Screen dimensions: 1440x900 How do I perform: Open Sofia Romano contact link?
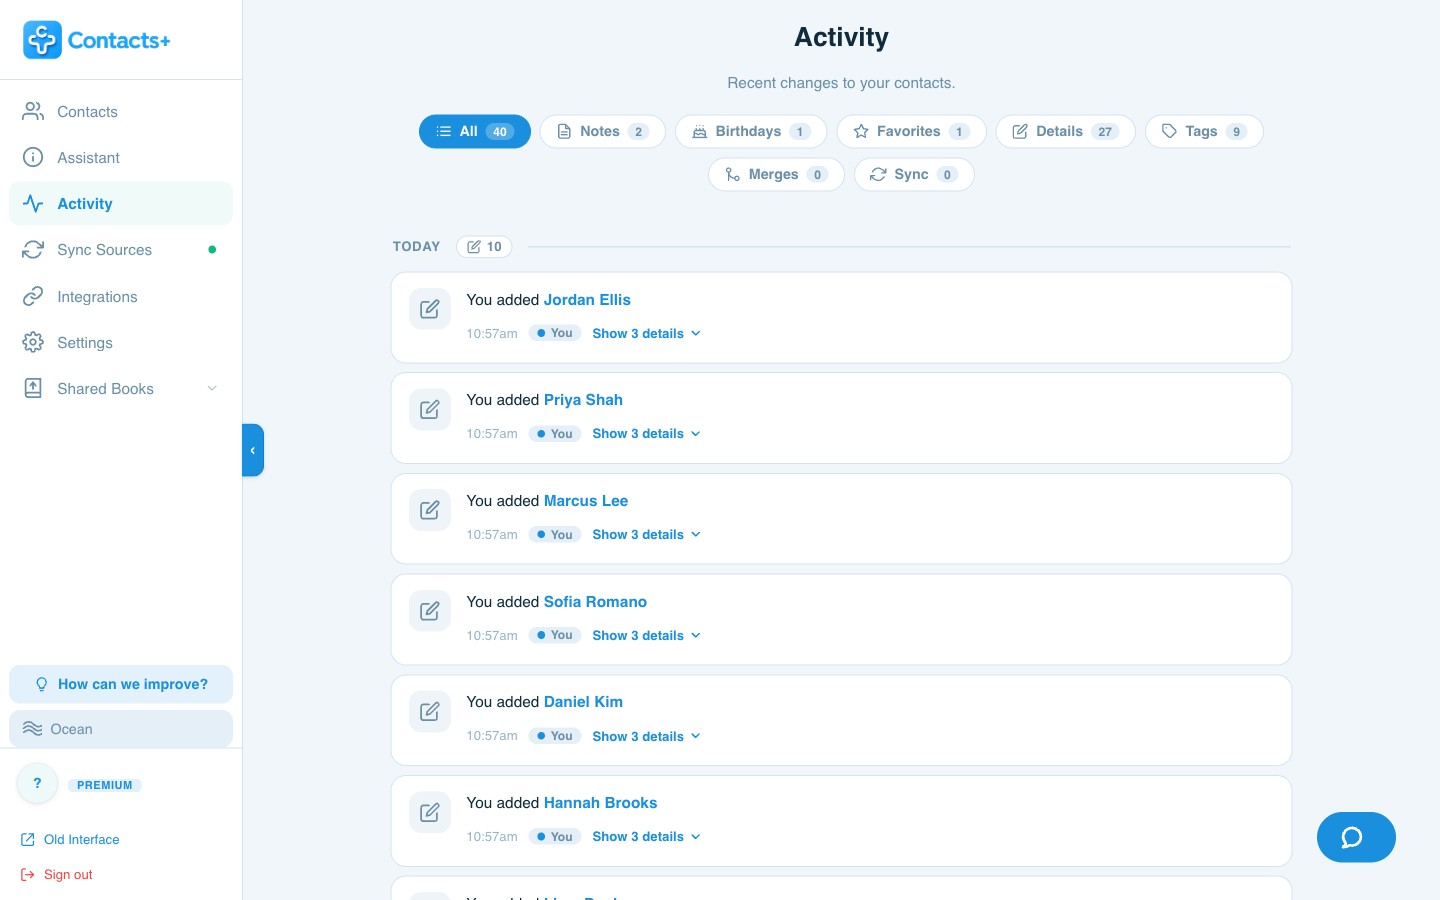pos(595,602)
